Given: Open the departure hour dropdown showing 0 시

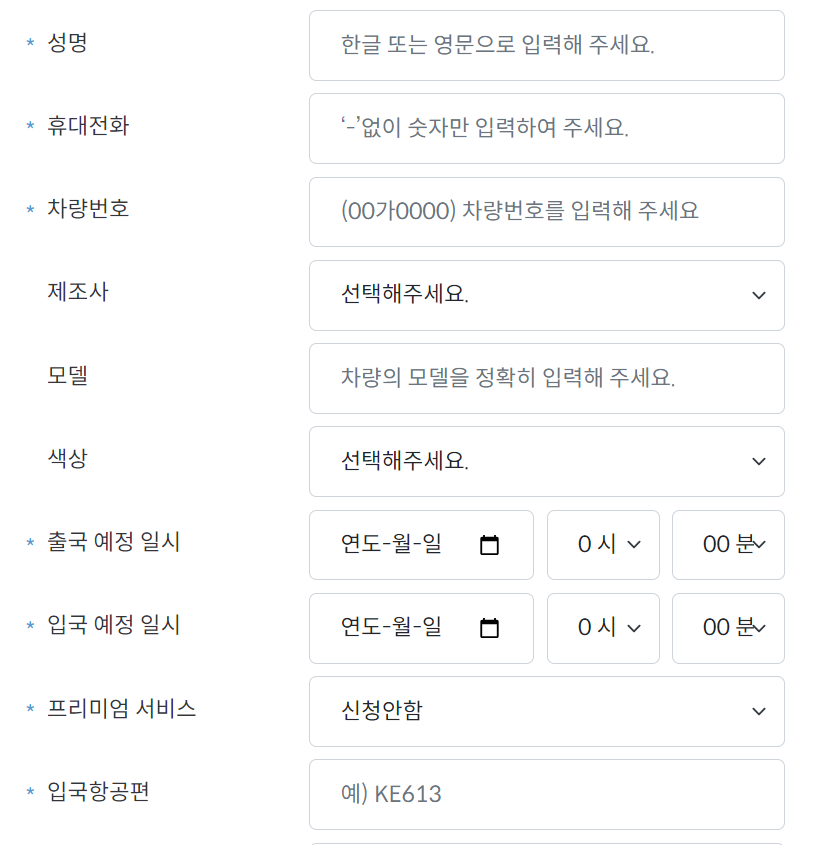Looking at the screenshot, I should click(x=603, y=544).
